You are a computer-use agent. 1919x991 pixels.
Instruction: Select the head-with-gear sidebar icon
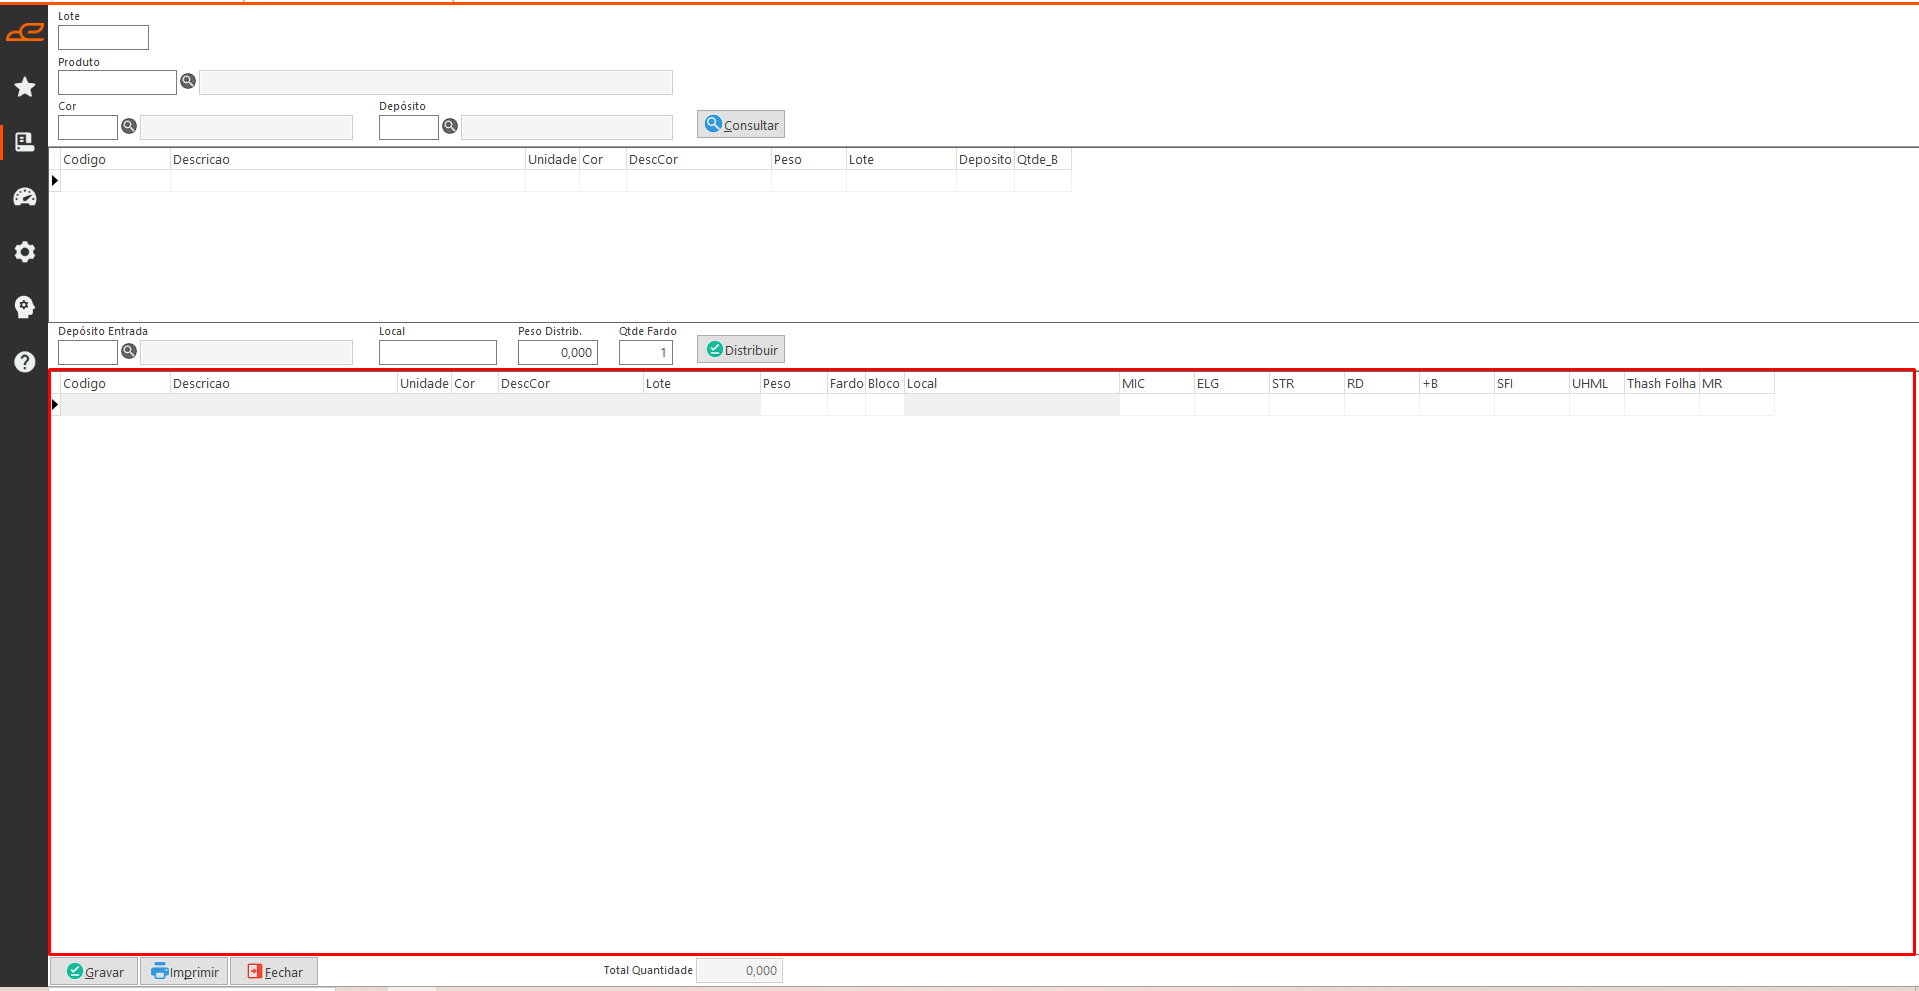coord(25,307)
